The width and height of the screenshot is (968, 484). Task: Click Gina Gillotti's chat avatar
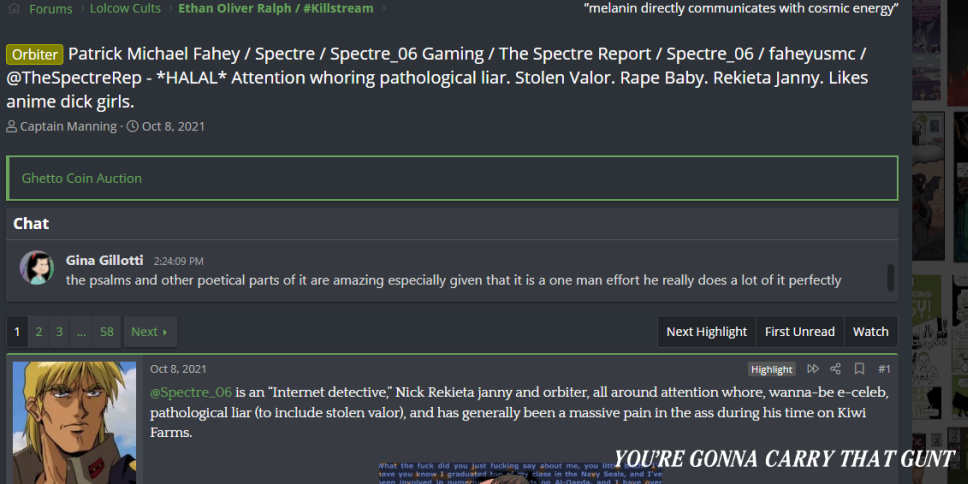point(37,268)
